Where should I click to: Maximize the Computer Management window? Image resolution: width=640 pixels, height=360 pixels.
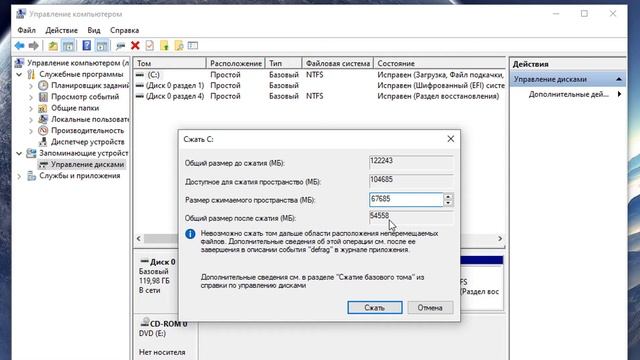pyautogui.click(x=584, y=14)
